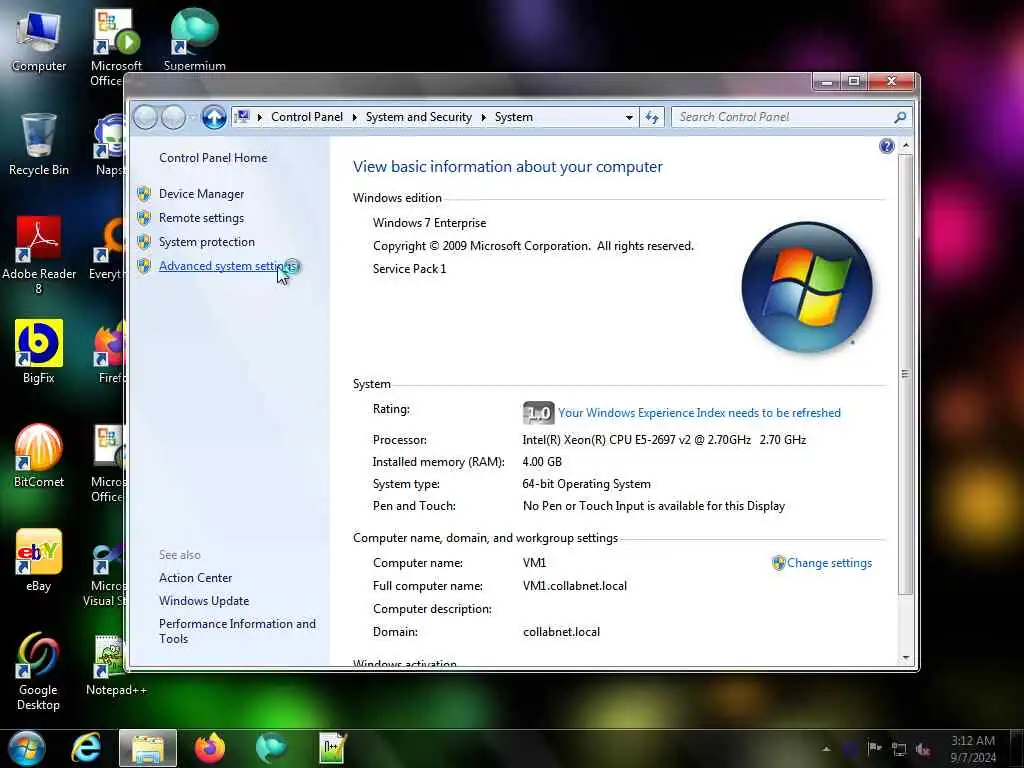Viewport: 1024px width, 768px height.
Task: Select the Supermium desktop shortcut
Action: [195, 39]
